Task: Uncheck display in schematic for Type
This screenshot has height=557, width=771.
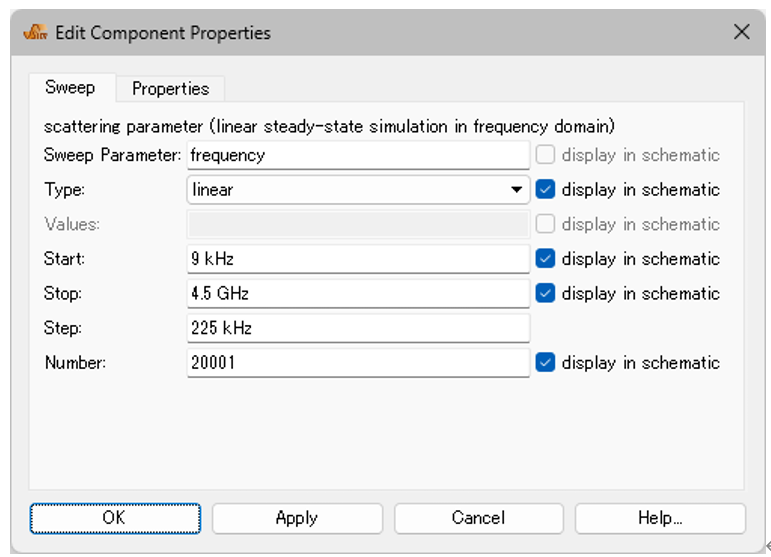Action: 545,189
